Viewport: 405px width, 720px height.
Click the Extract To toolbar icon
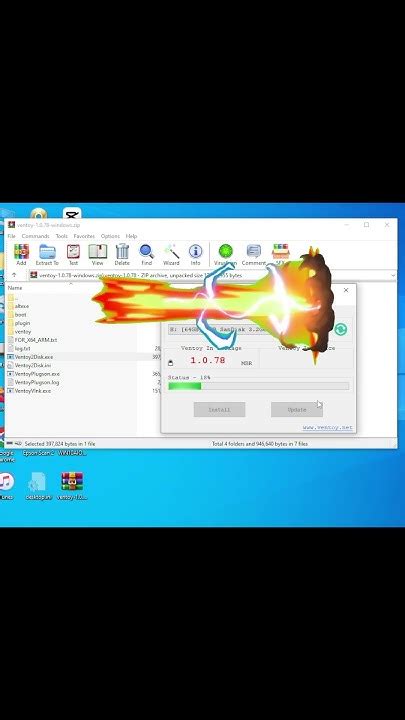coord(47,255)
